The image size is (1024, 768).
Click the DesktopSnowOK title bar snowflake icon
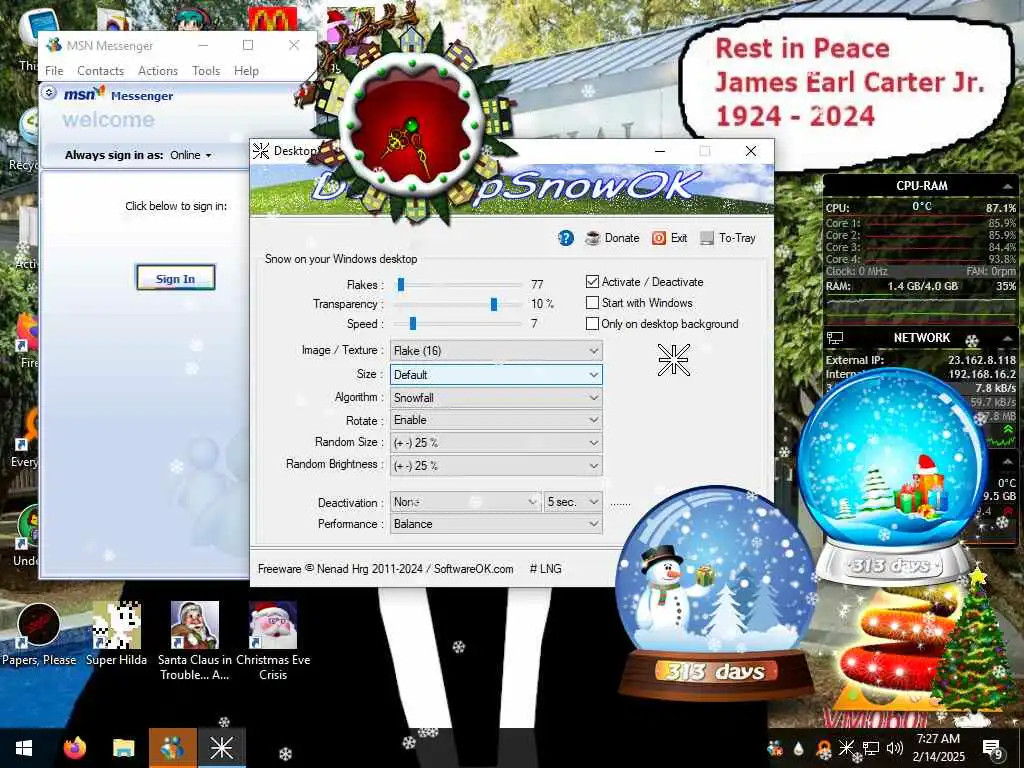coord(261,151)
